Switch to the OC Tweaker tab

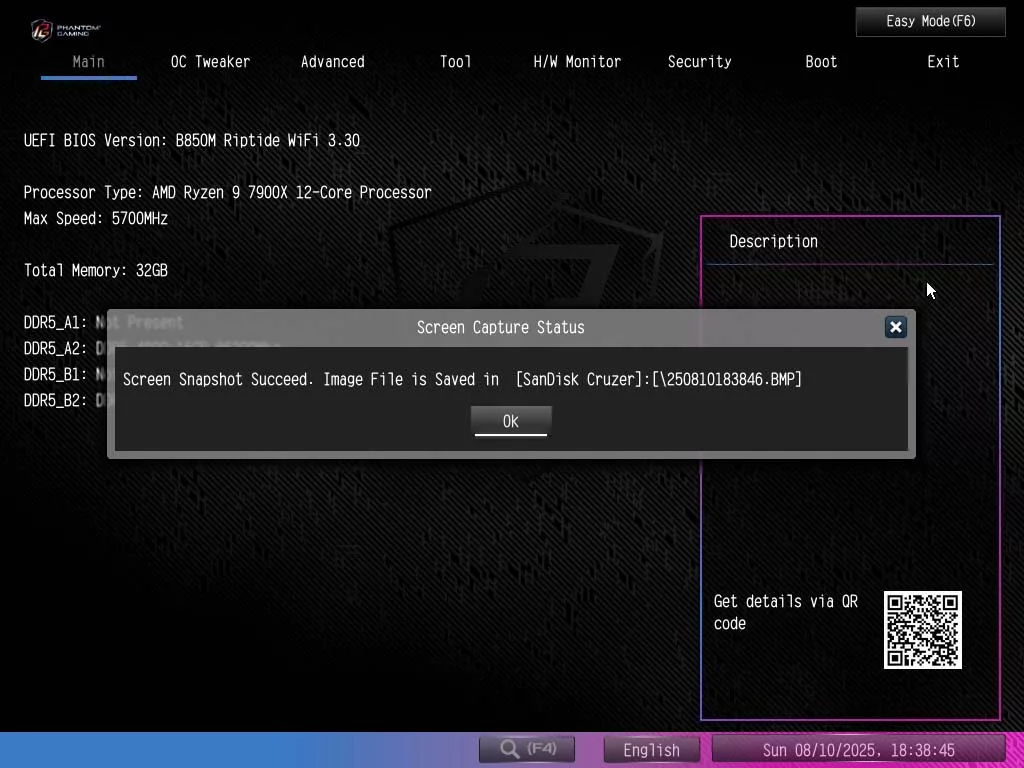click(x=210, y=62)
